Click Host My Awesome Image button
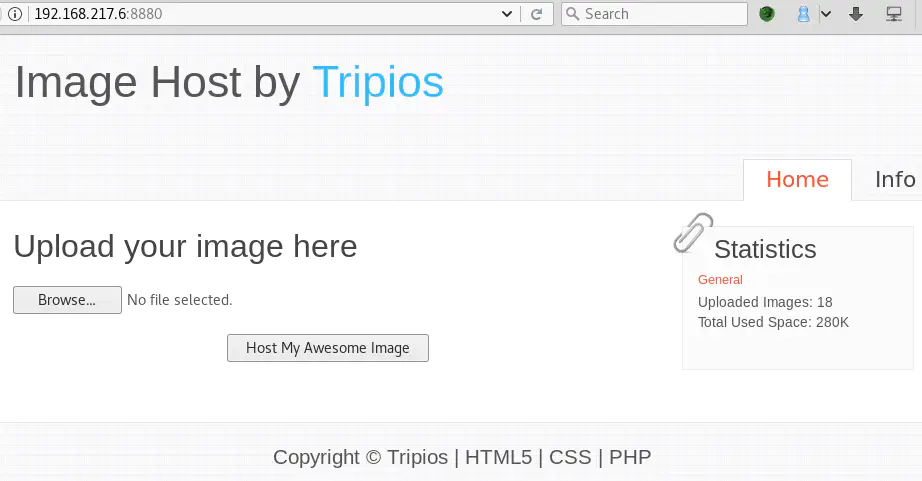Screen dimensions: 922x481 [328, 348]
